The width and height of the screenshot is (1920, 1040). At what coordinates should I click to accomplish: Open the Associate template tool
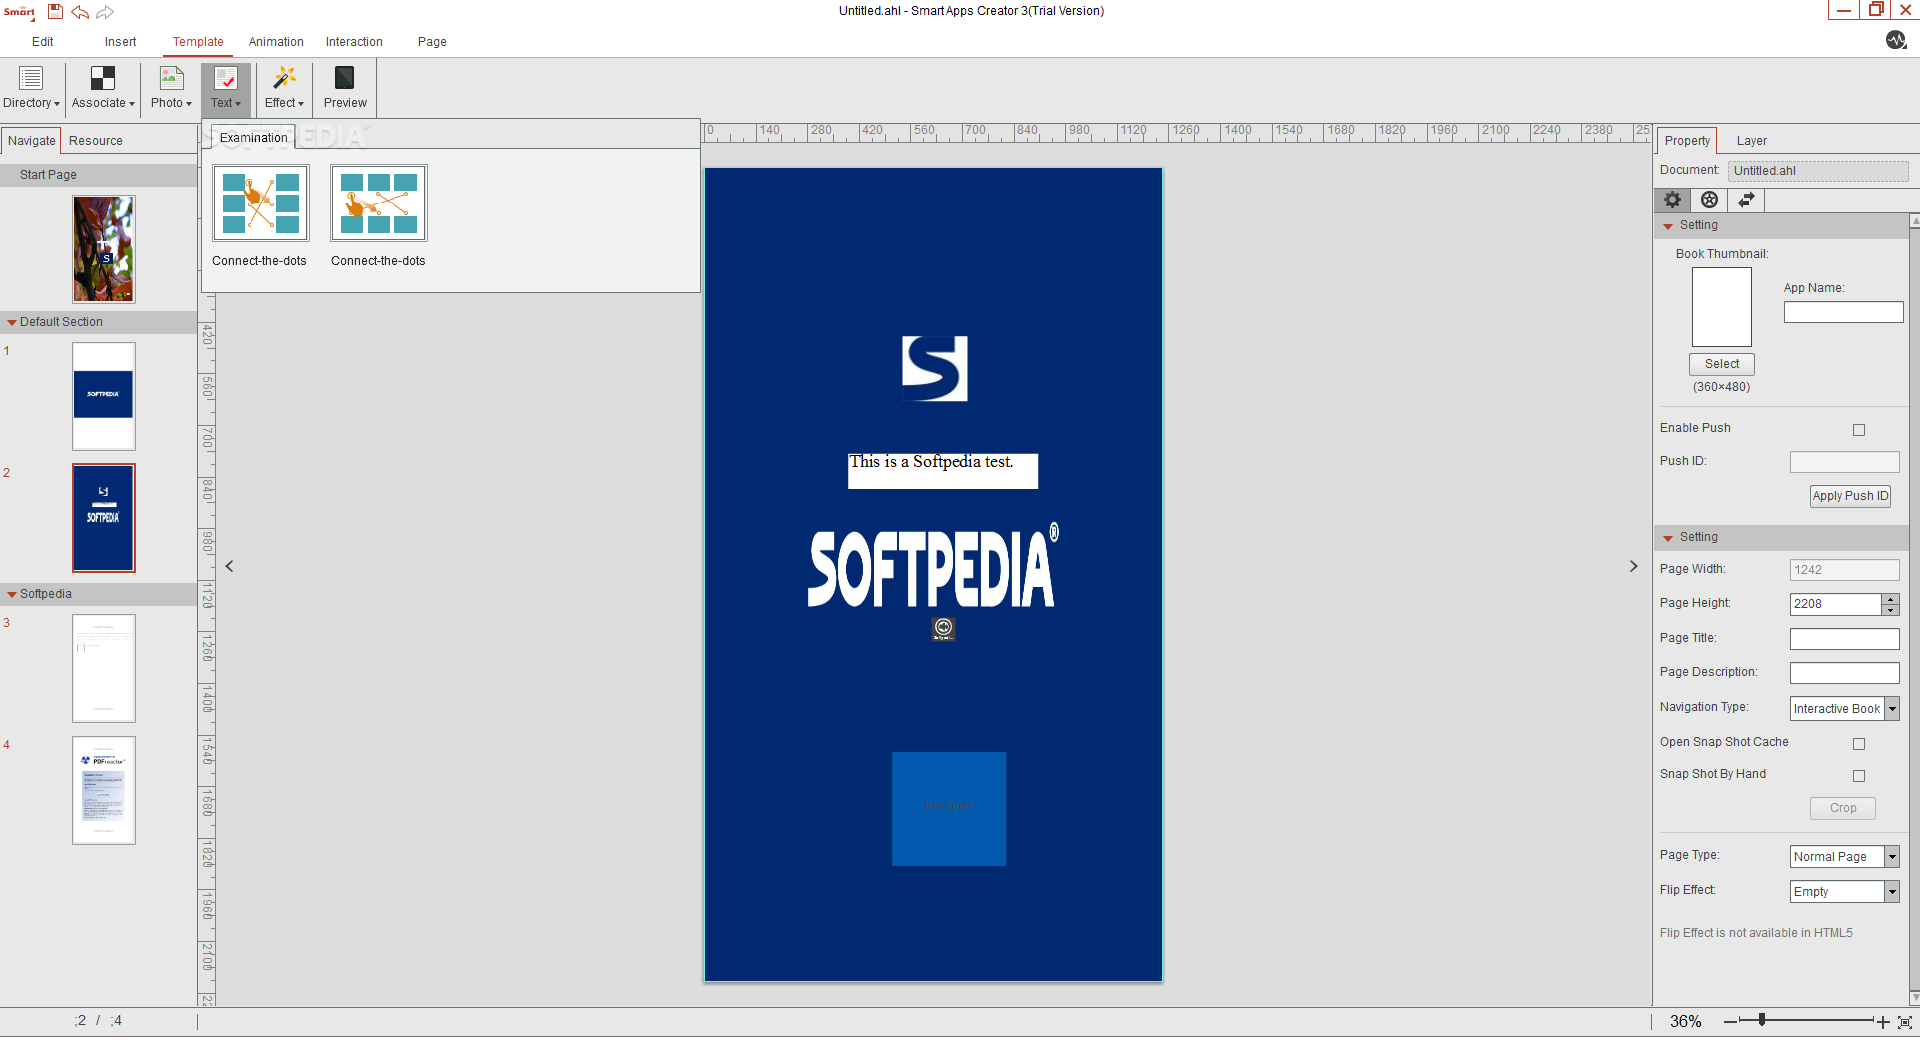[103, 88]
